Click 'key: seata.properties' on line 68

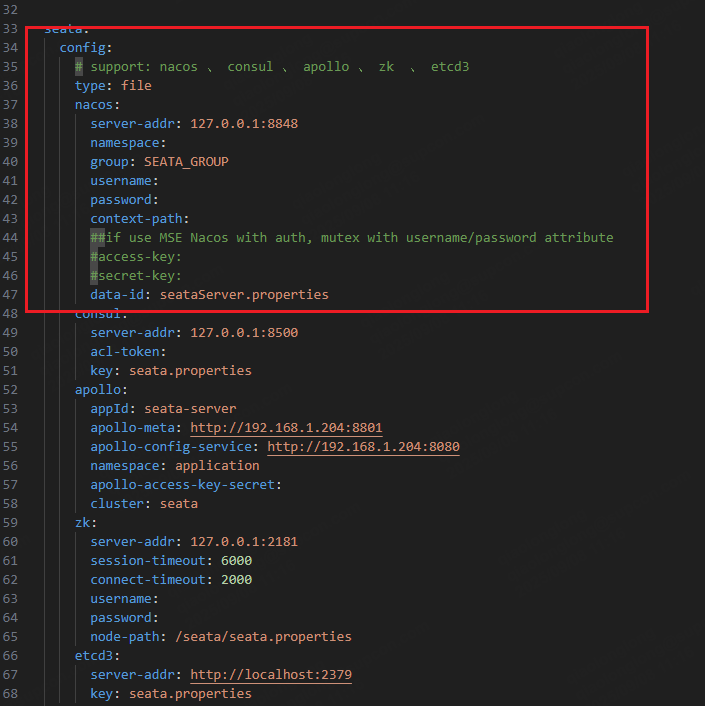pyautogui.click(x=171, y=694)
